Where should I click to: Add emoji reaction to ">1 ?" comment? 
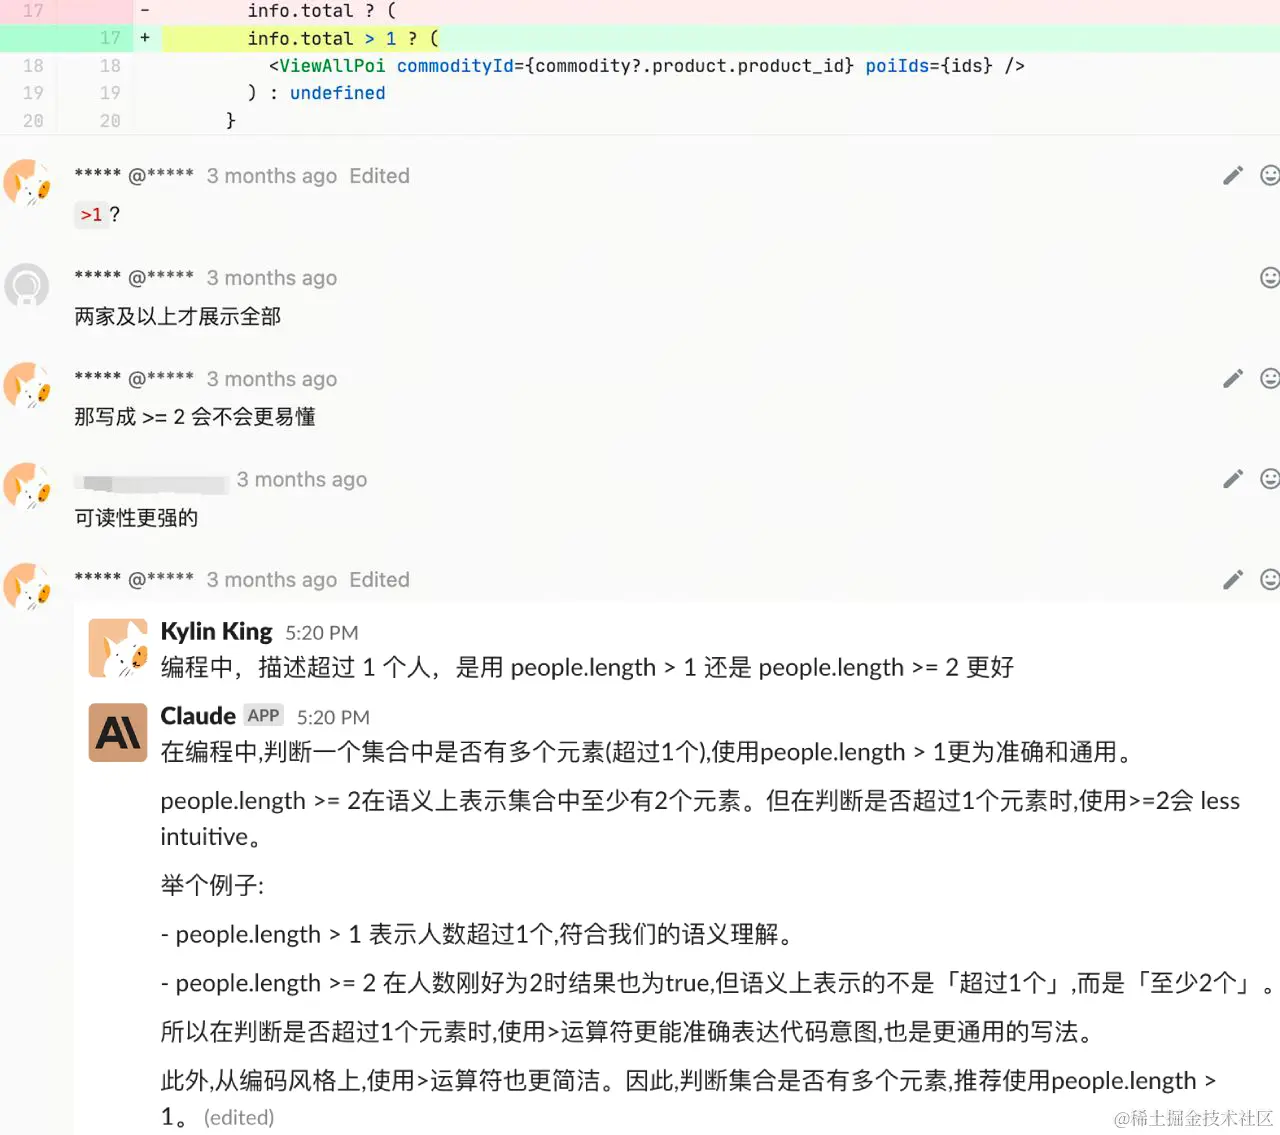[x=1270, y=176]
